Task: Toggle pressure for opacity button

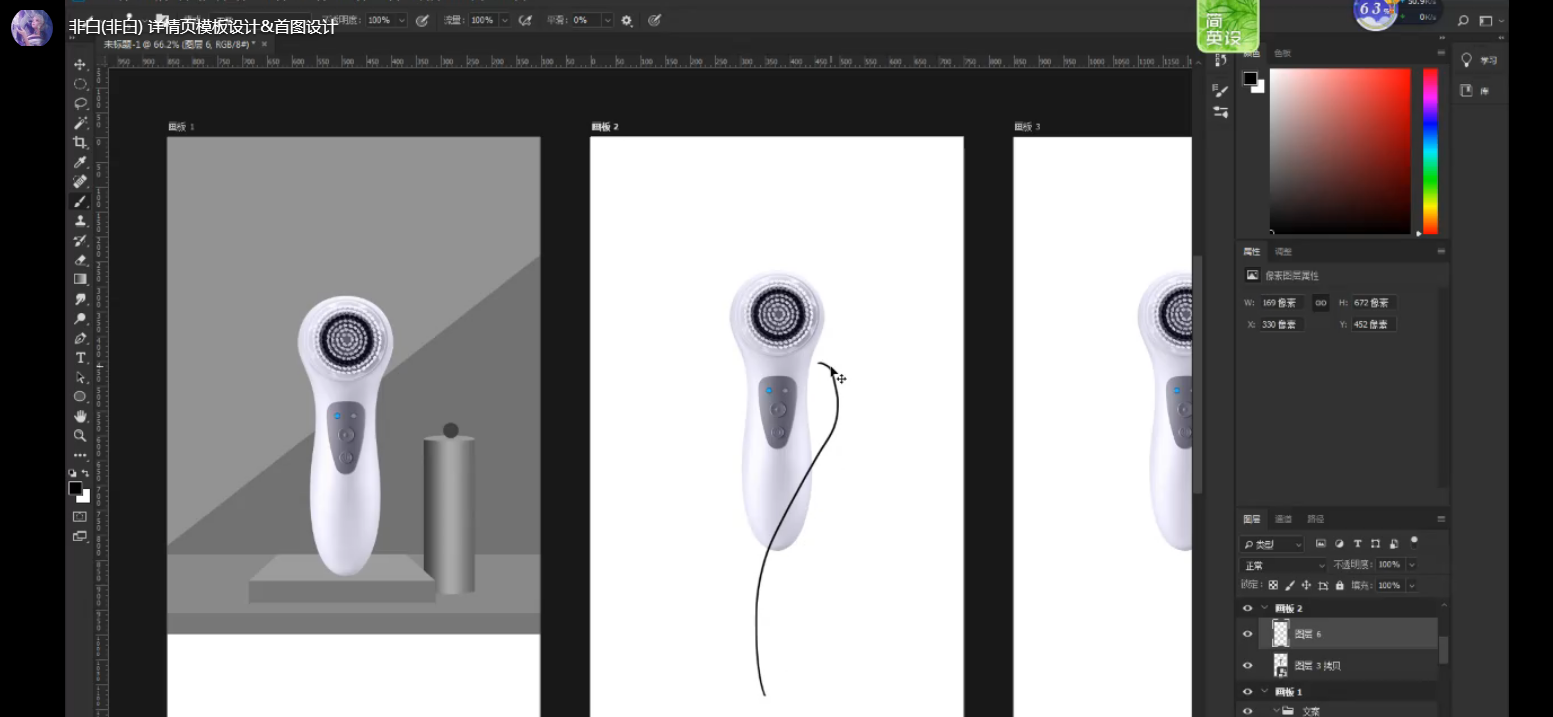Action: pos(422,20)
